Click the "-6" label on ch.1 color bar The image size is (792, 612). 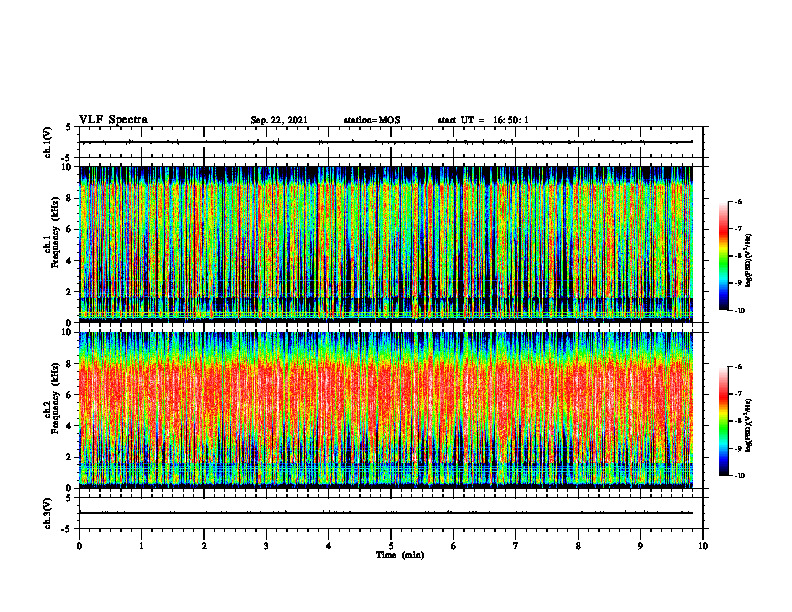[738, 202]
